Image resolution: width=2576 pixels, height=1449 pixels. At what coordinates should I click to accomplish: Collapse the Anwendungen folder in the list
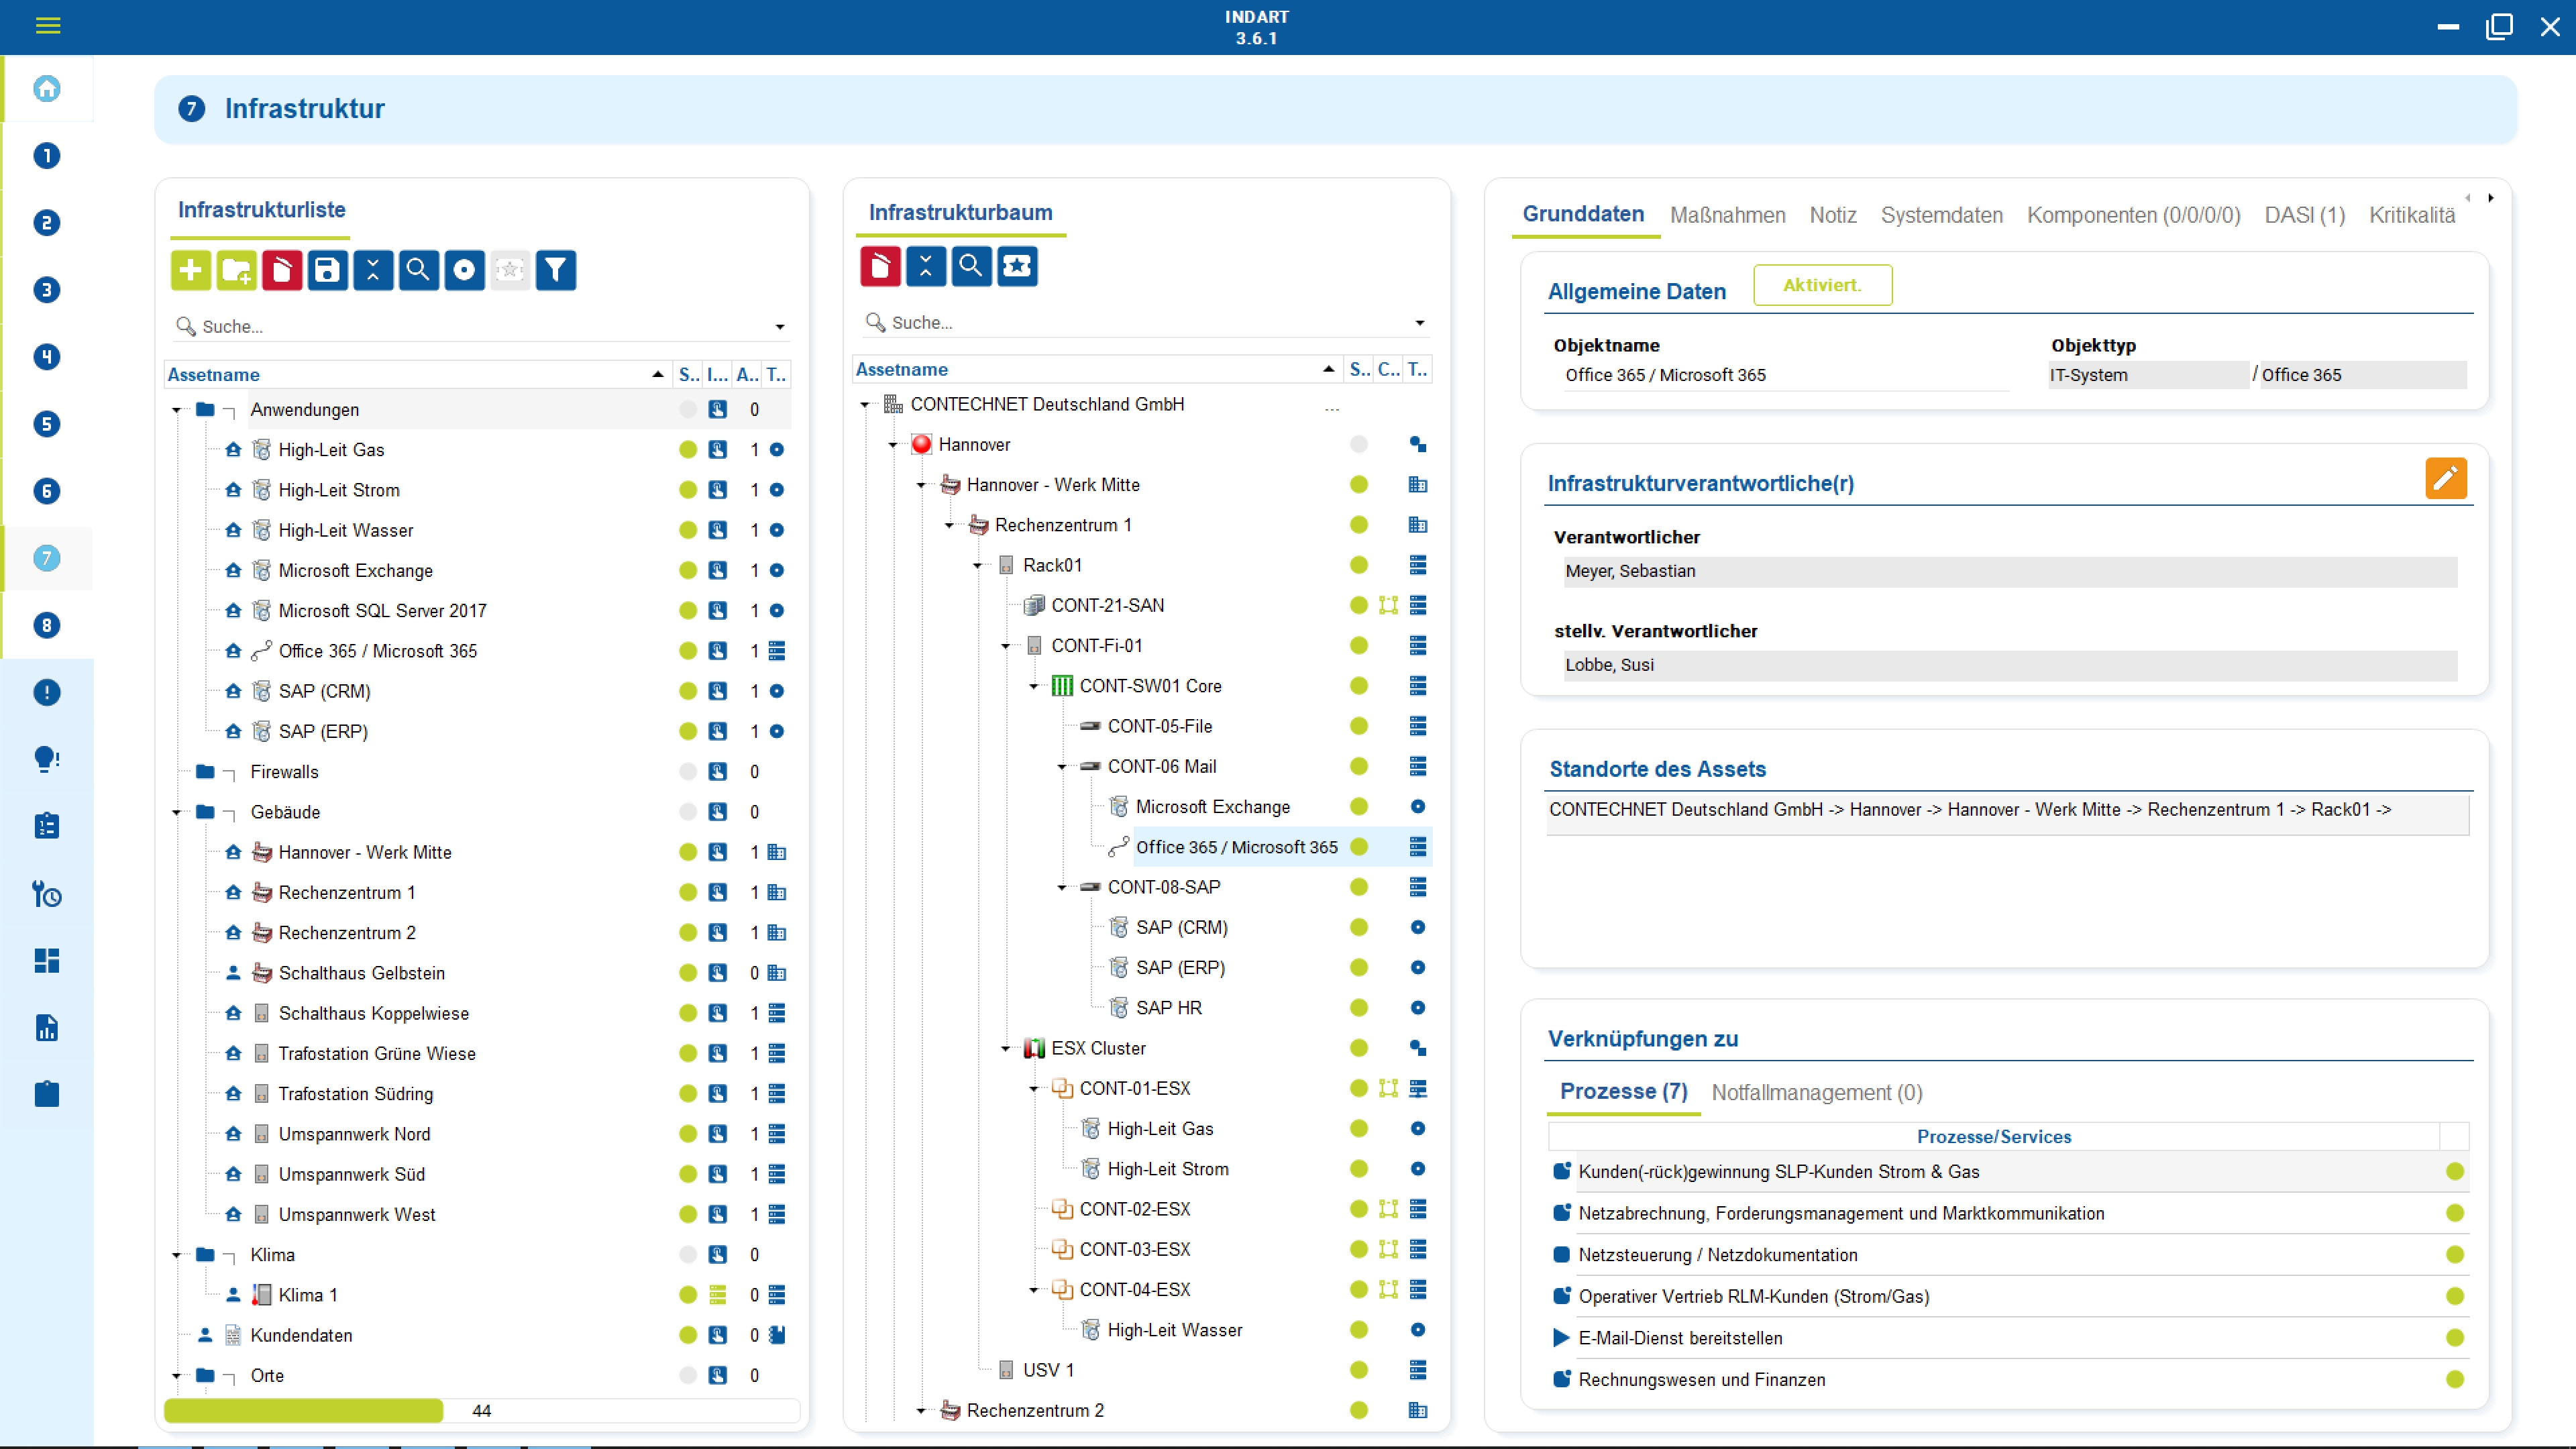(x=177, y=410)
